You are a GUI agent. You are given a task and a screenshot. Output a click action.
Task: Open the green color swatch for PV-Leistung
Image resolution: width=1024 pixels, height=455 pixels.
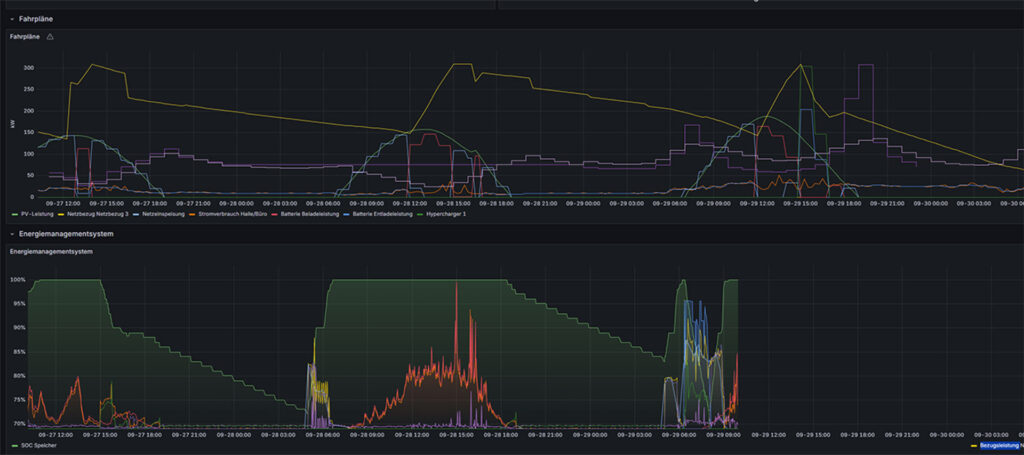tap(13, 214)
